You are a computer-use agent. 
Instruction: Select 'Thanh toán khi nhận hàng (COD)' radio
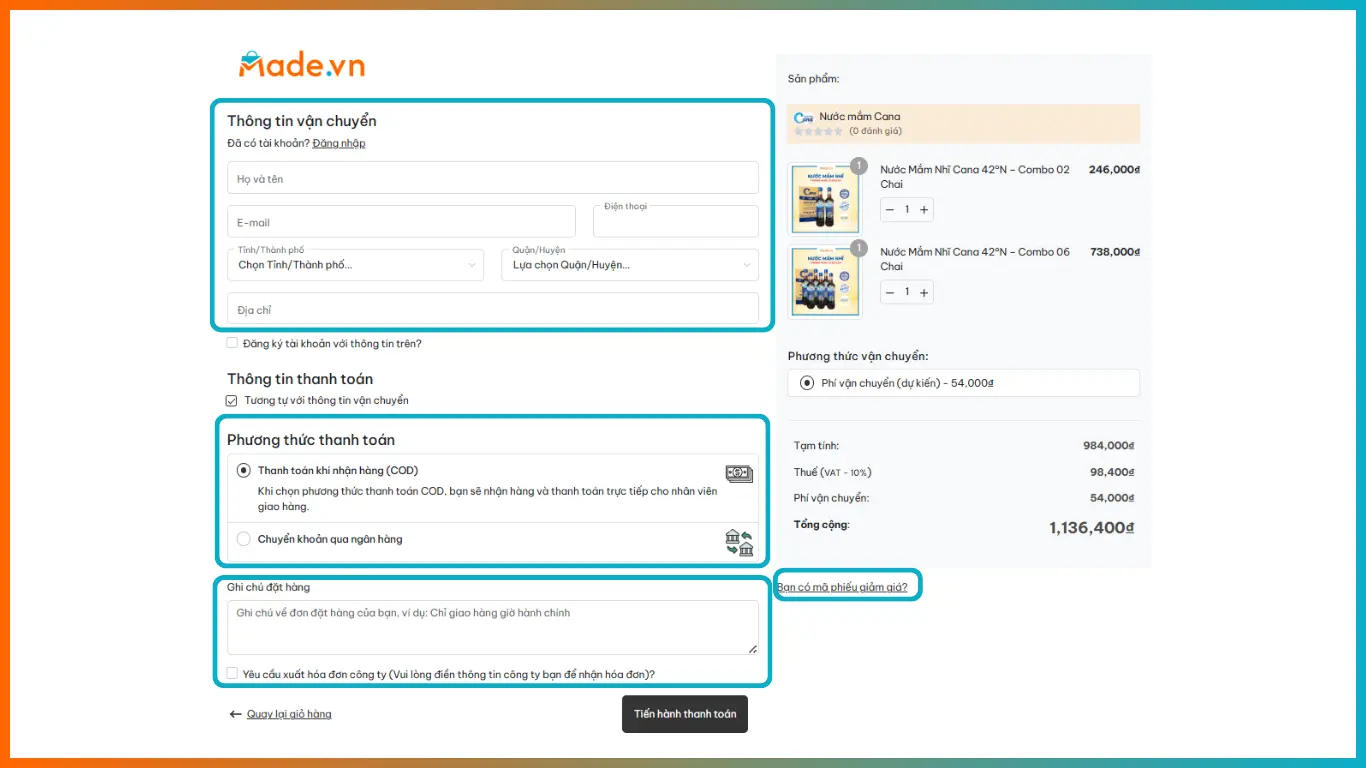[x=244, y=470]
